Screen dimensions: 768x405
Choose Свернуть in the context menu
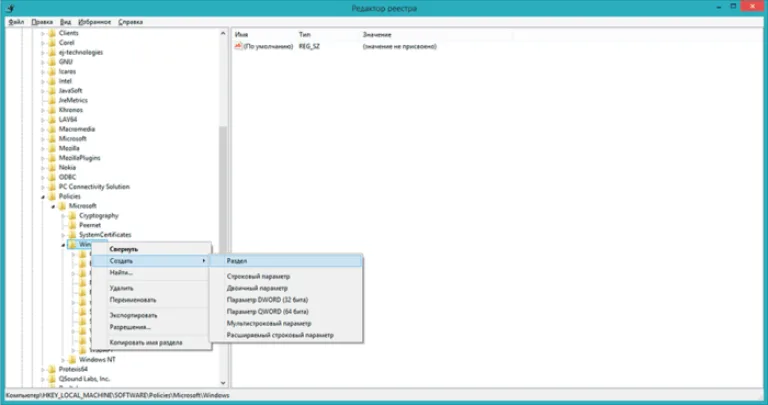(x=152, y=249)
